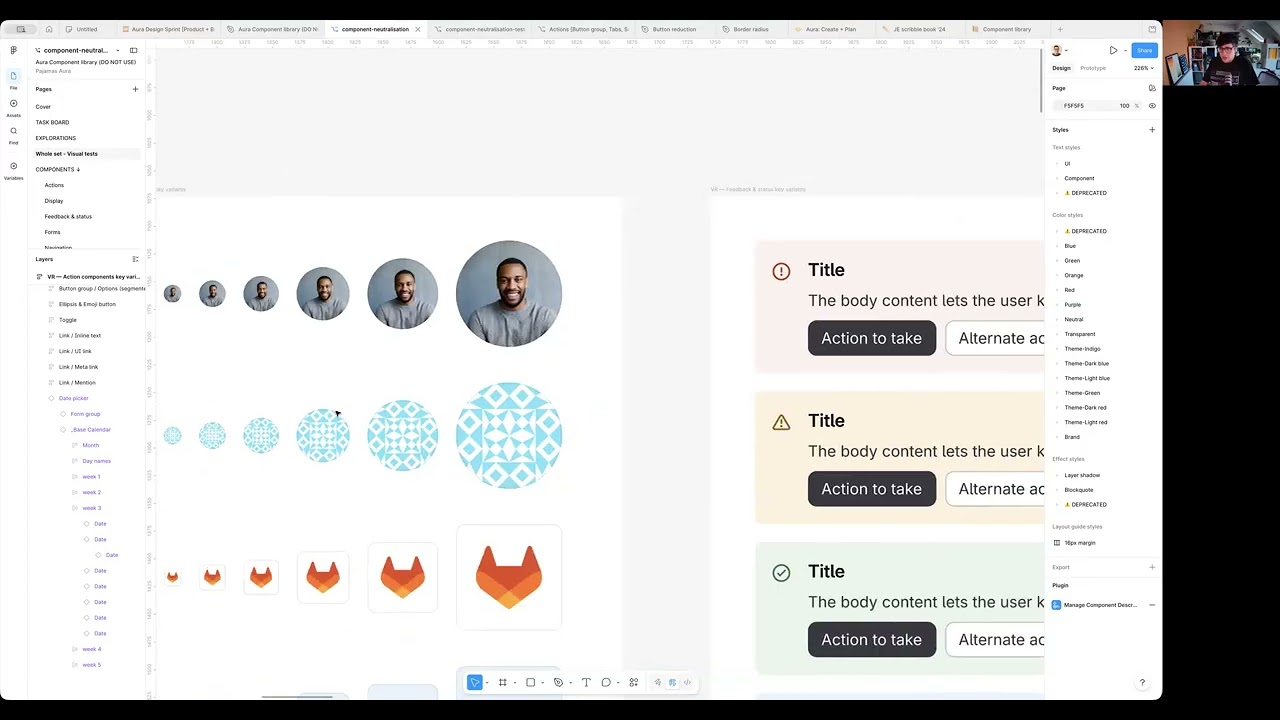
Task: Present the prototype with play icon
Action: 1113,50
